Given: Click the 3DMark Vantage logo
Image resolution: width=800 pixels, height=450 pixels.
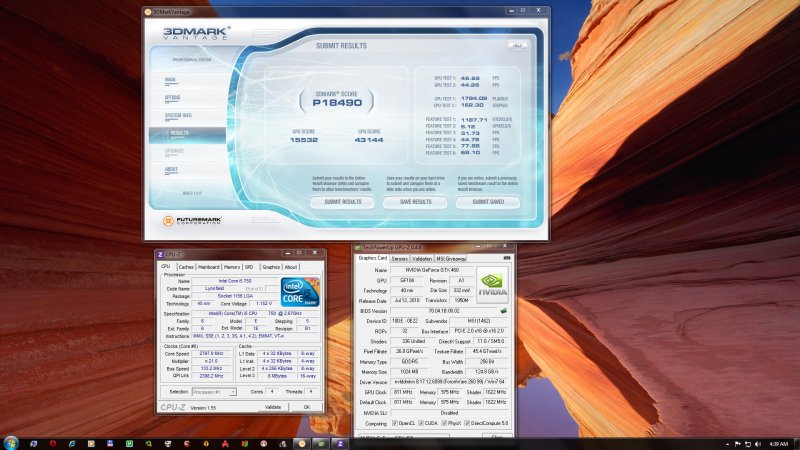Looking at the screenshot, I should [x=196, y=33].
